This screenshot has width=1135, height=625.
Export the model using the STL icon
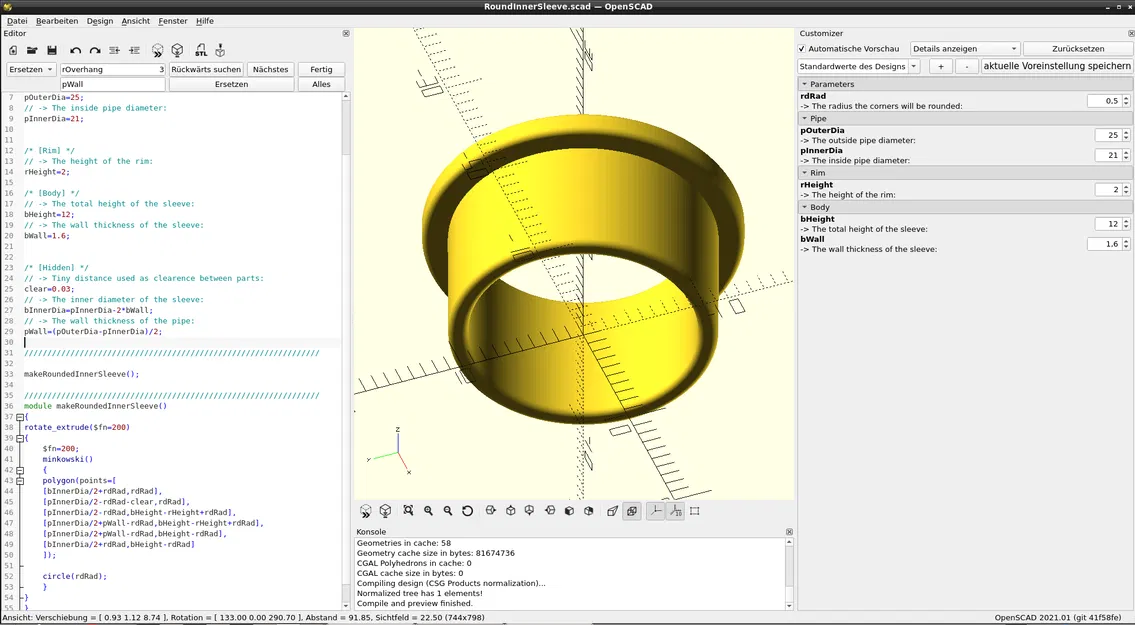200,49
